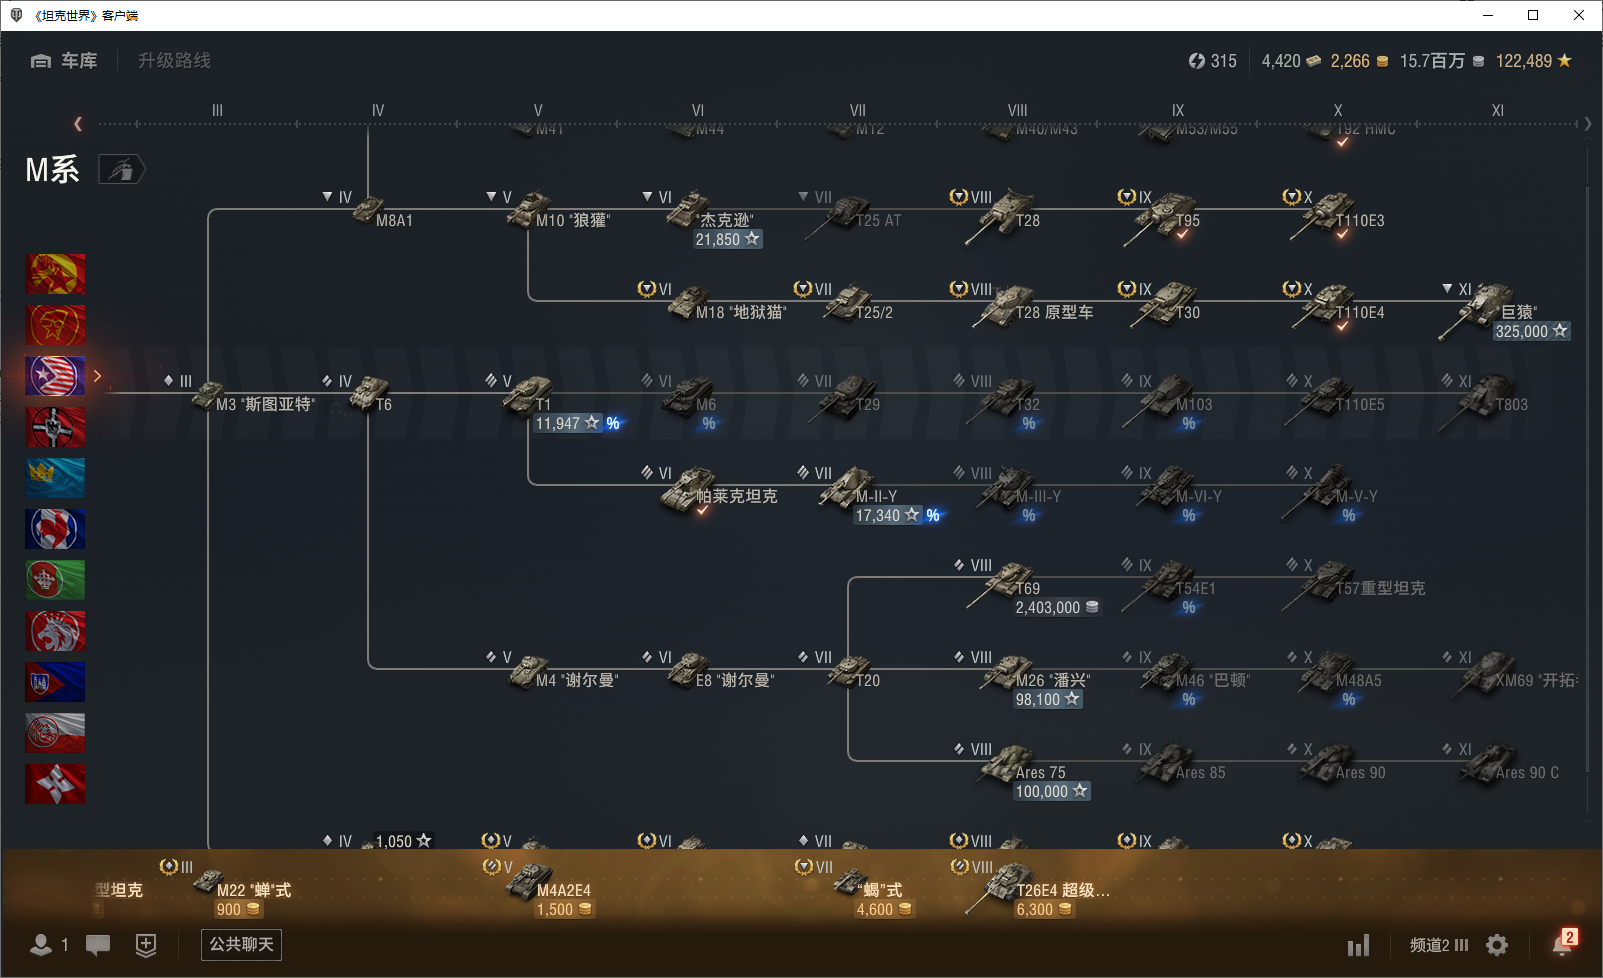This screenshot has width=1603, height=978.
Task: Click the create platoon shield-plus icon
Action: [146, 945]
